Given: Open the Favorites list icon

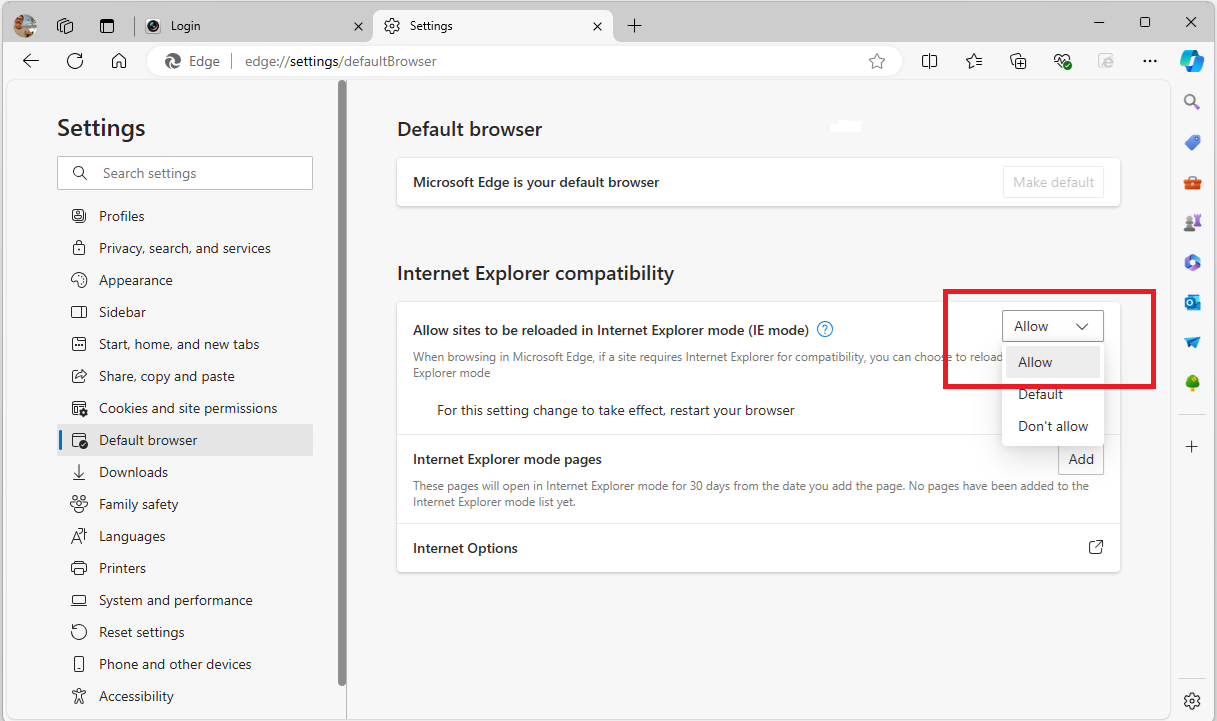Looking at the screenshot, I should tap(974, 61).
